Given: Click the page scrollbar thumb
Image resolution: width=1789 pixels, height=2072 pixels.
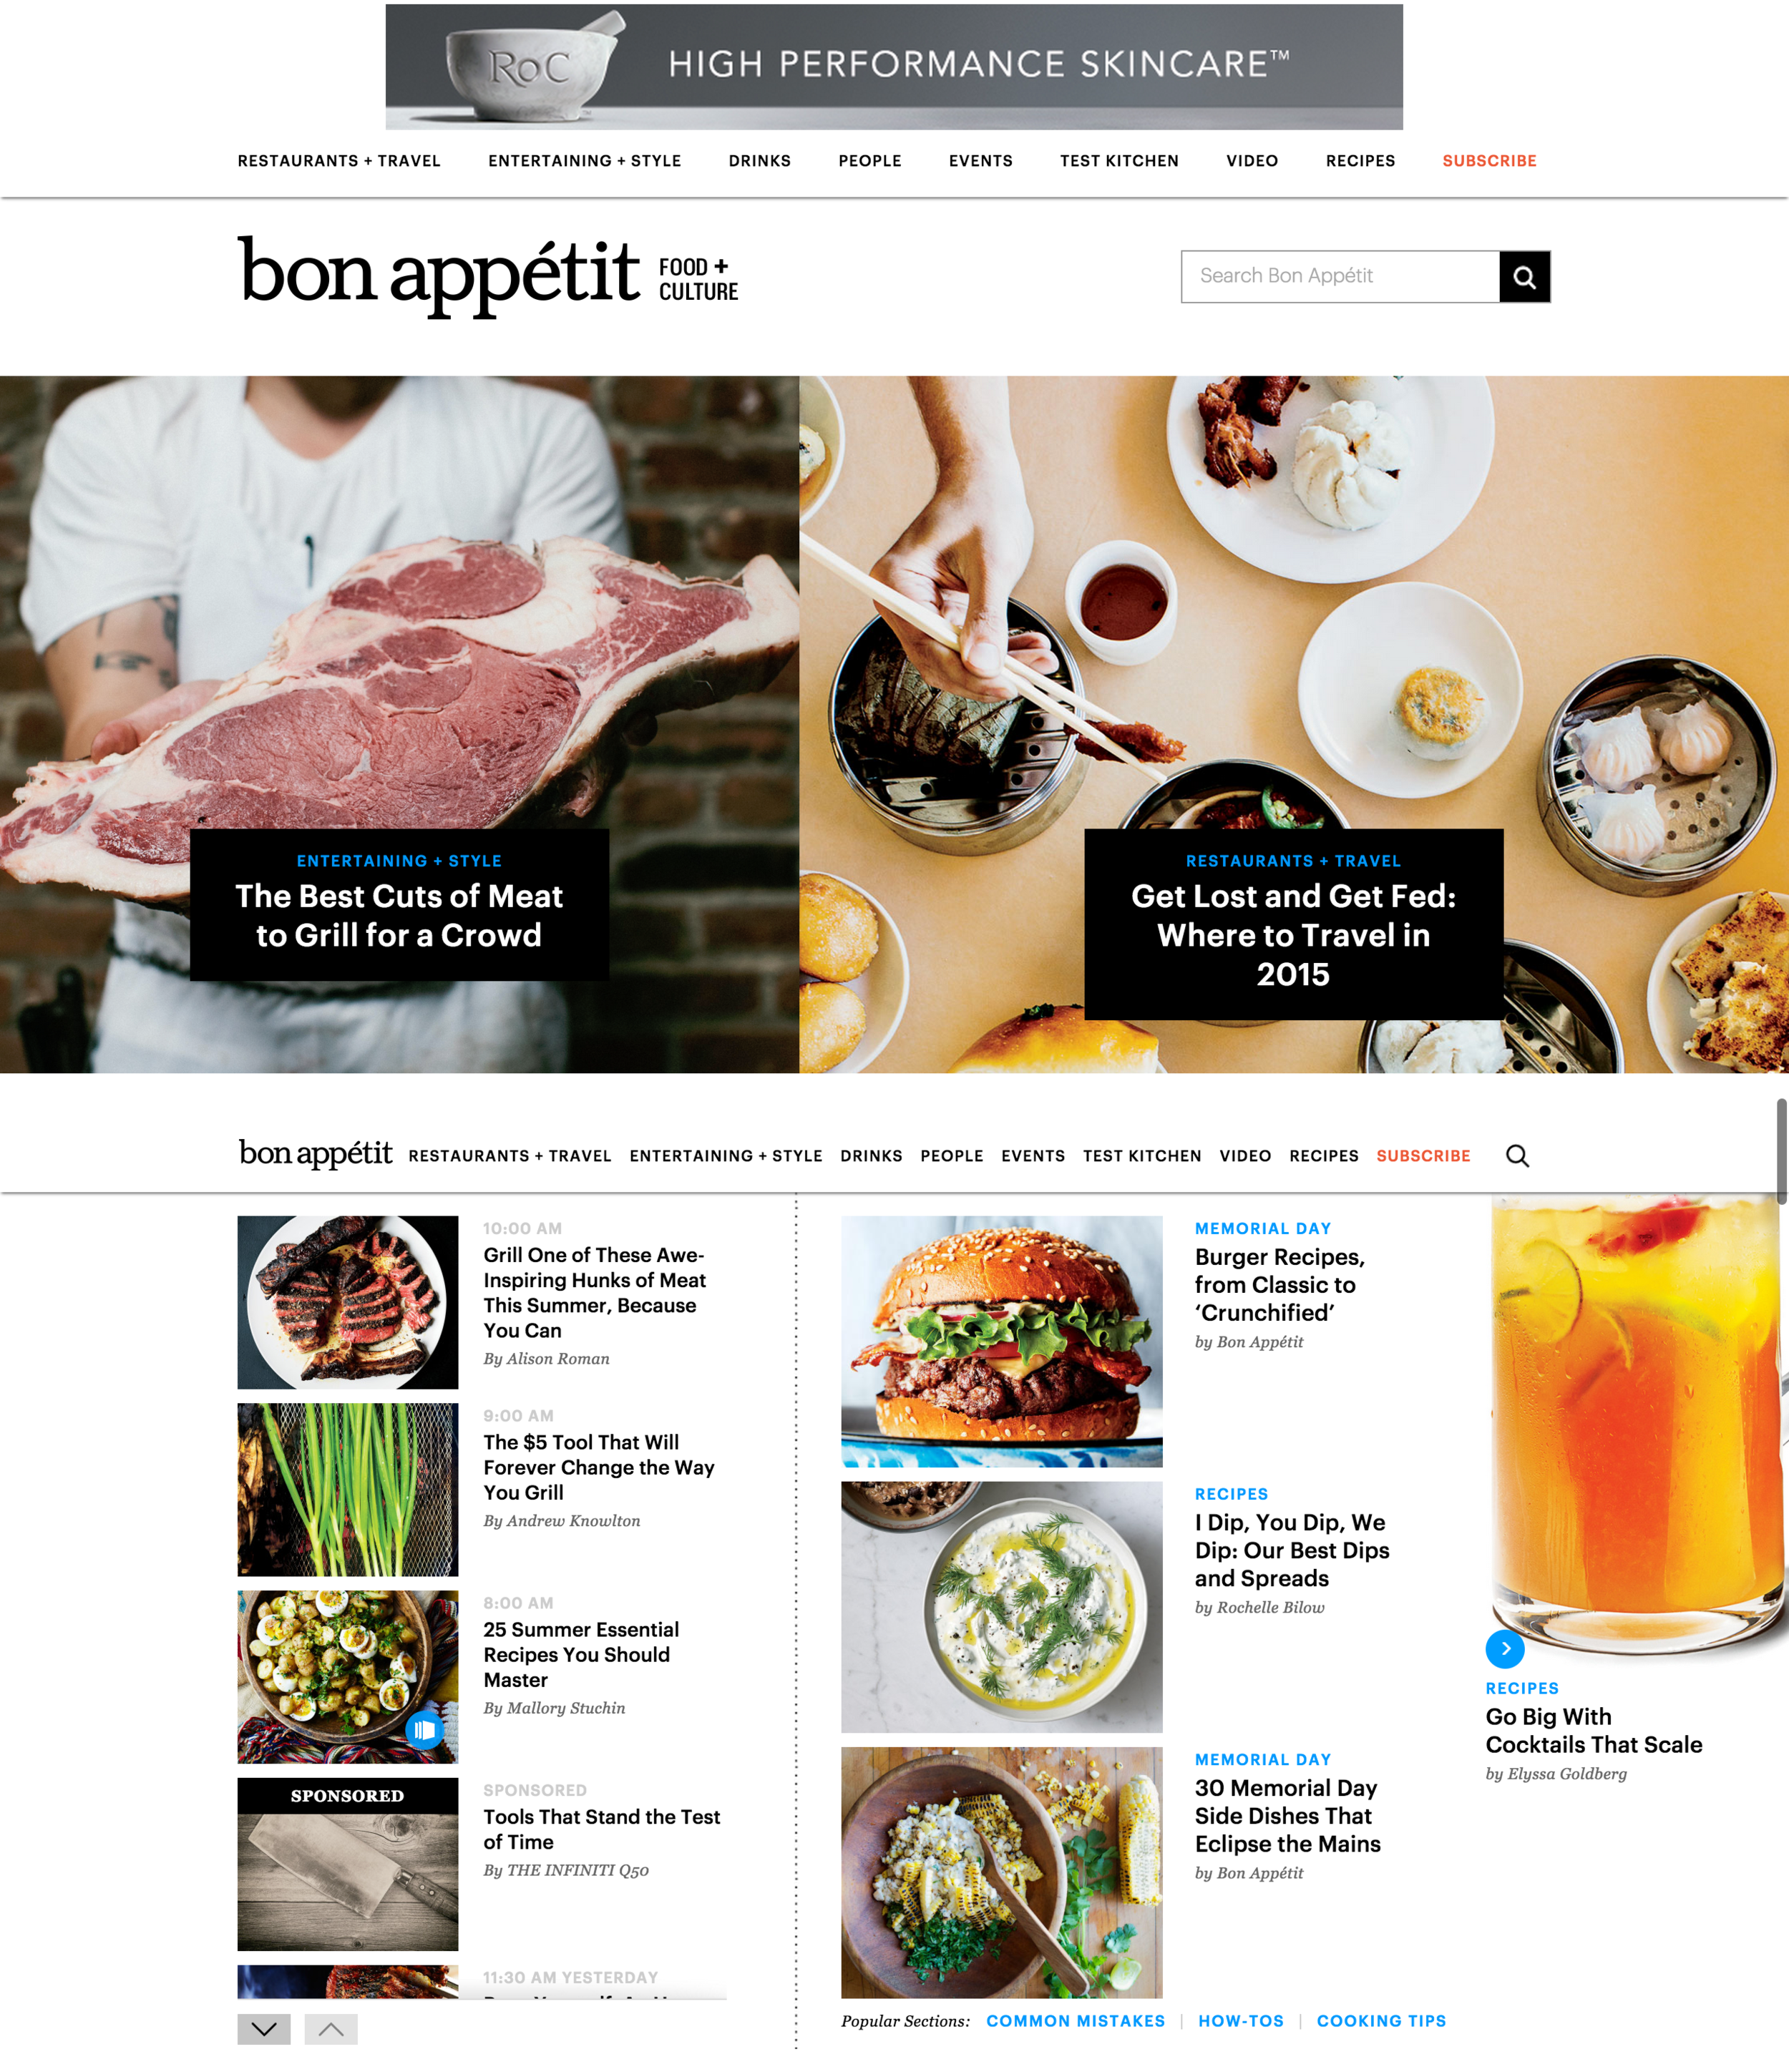Looking at the screenshot, I should point(1781,1150).
